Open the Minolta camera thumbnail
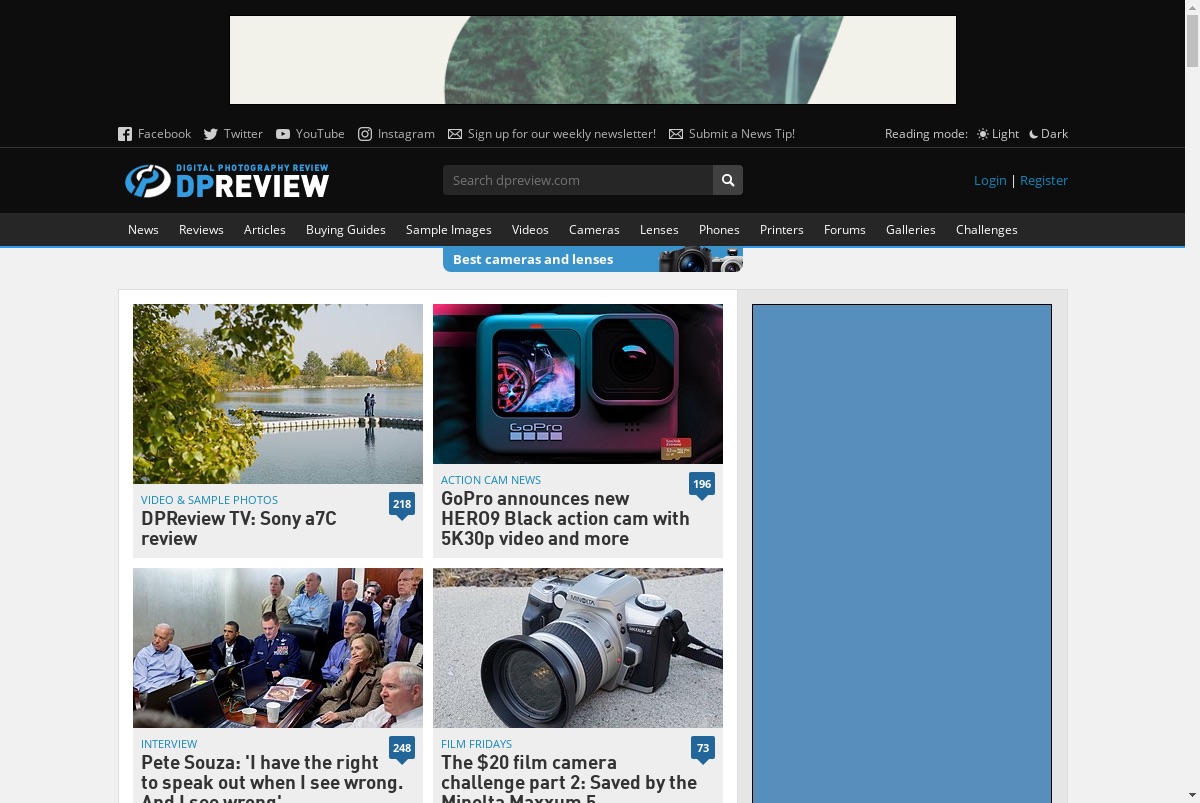 coord(578,648)
